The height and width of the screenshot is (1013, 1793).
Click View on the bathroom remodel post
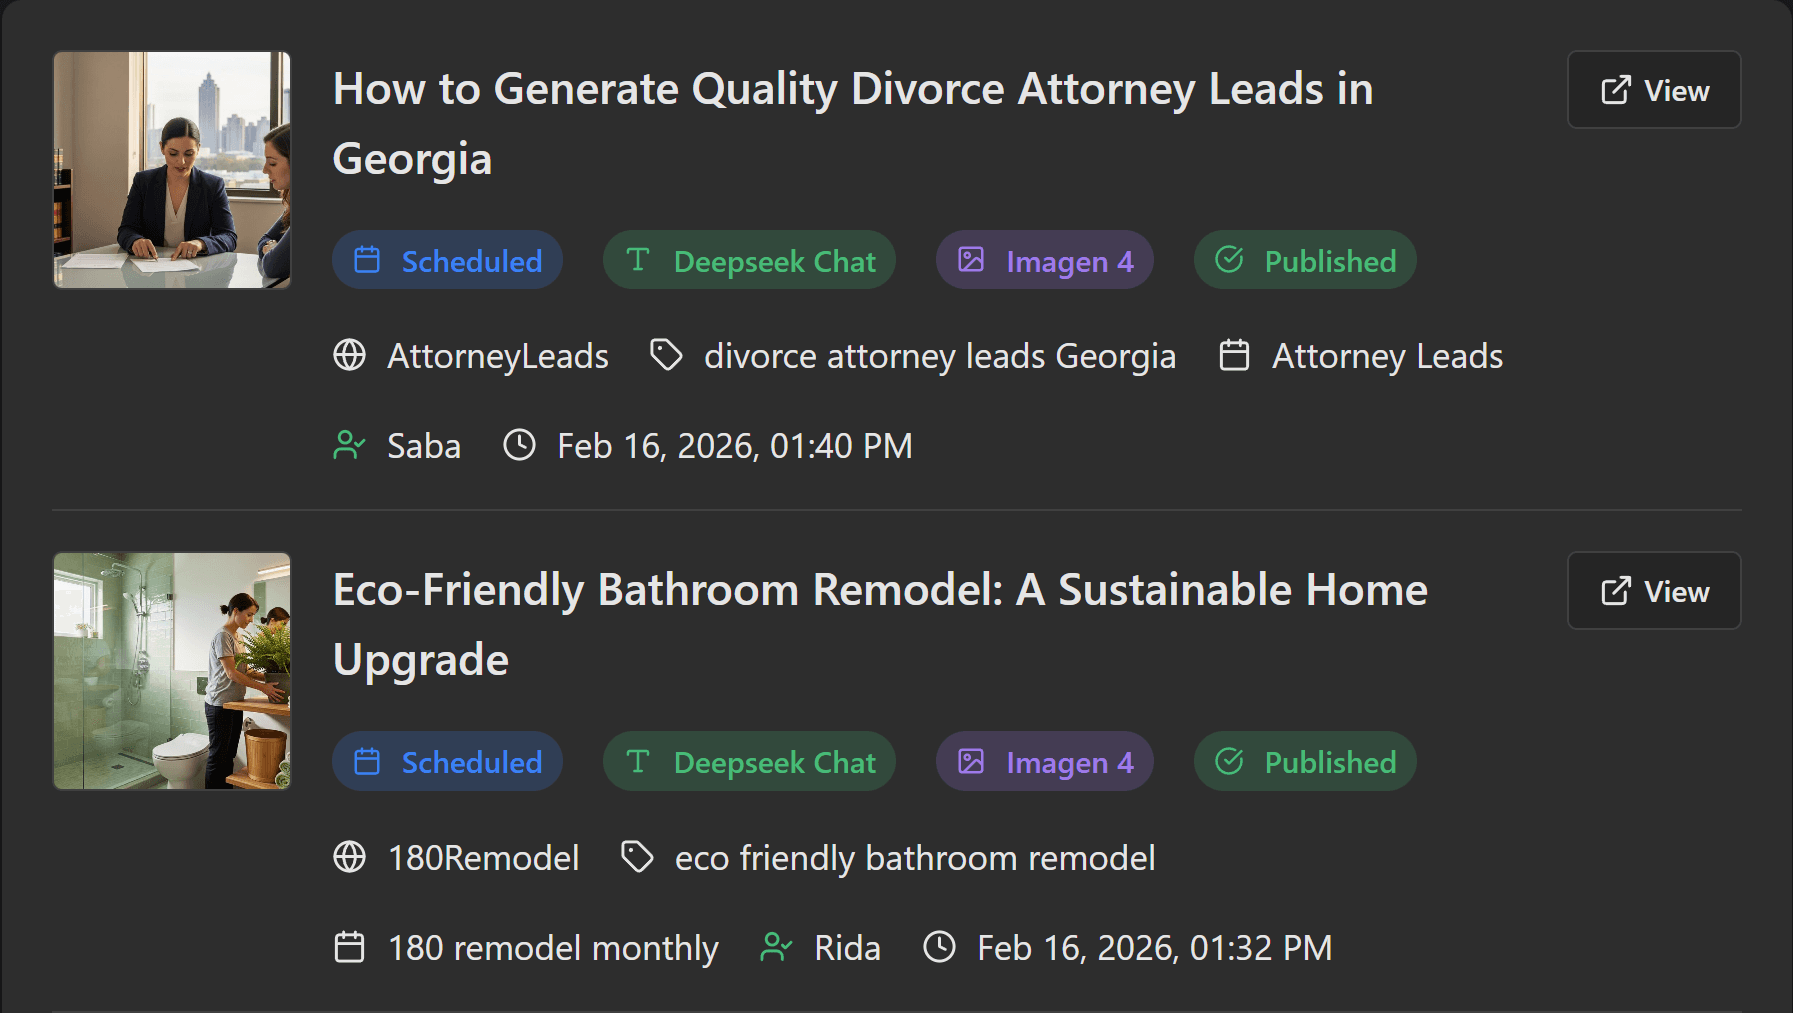(1654, 591)
